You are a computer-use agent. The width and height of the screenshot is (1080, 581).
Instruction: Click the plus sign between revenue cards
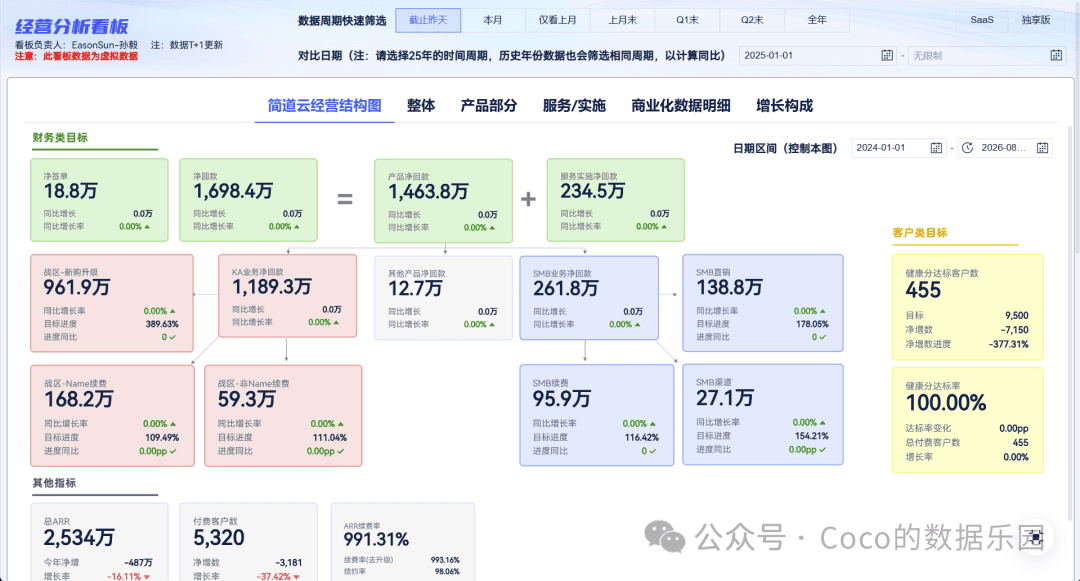point(528,199)
